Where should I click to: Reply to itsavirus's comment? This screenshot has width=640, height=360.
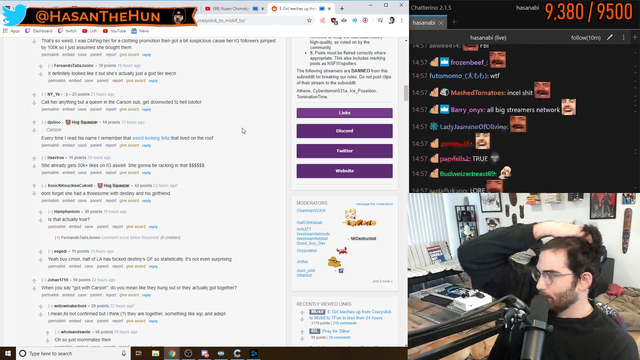pyautogui.click(x=147, y=173)
